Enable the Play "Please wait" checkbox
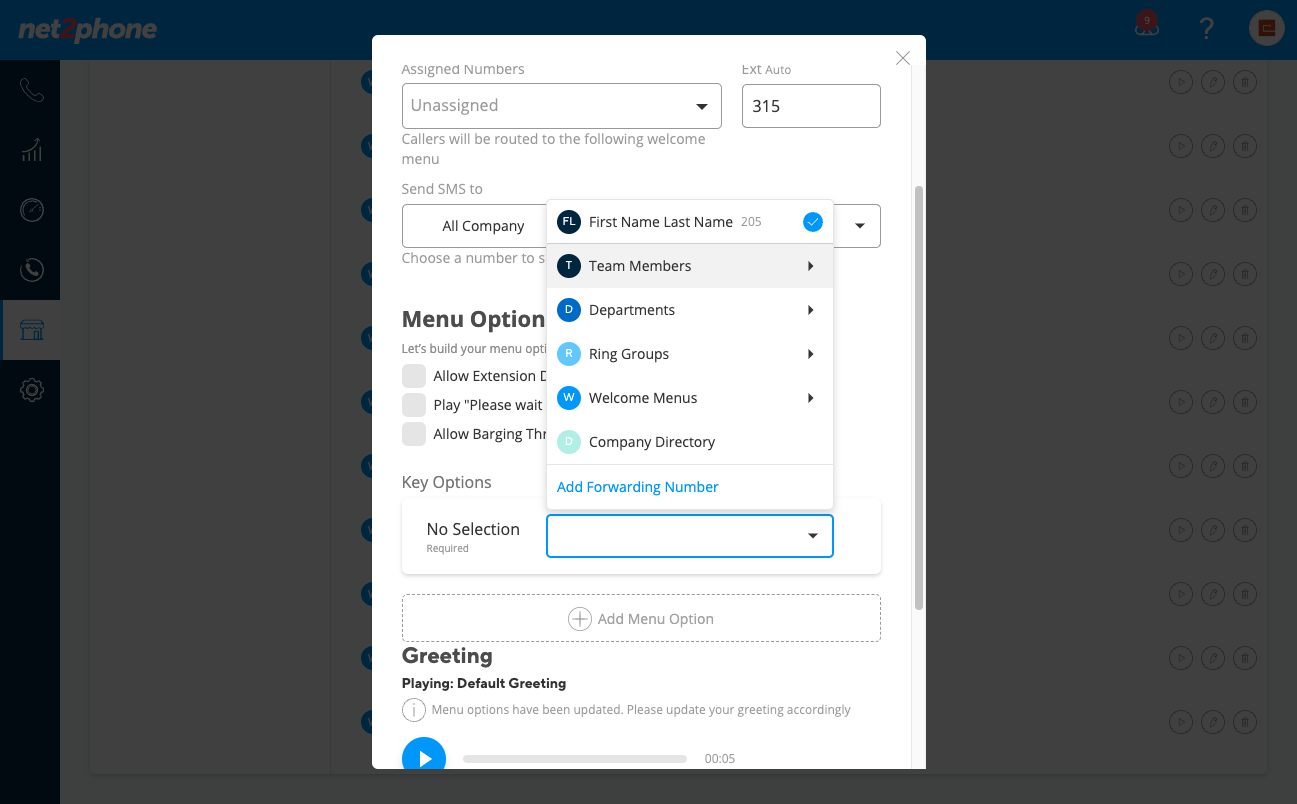The height and width of the screenshot is (804, 1297). click(x=414, y=405)
